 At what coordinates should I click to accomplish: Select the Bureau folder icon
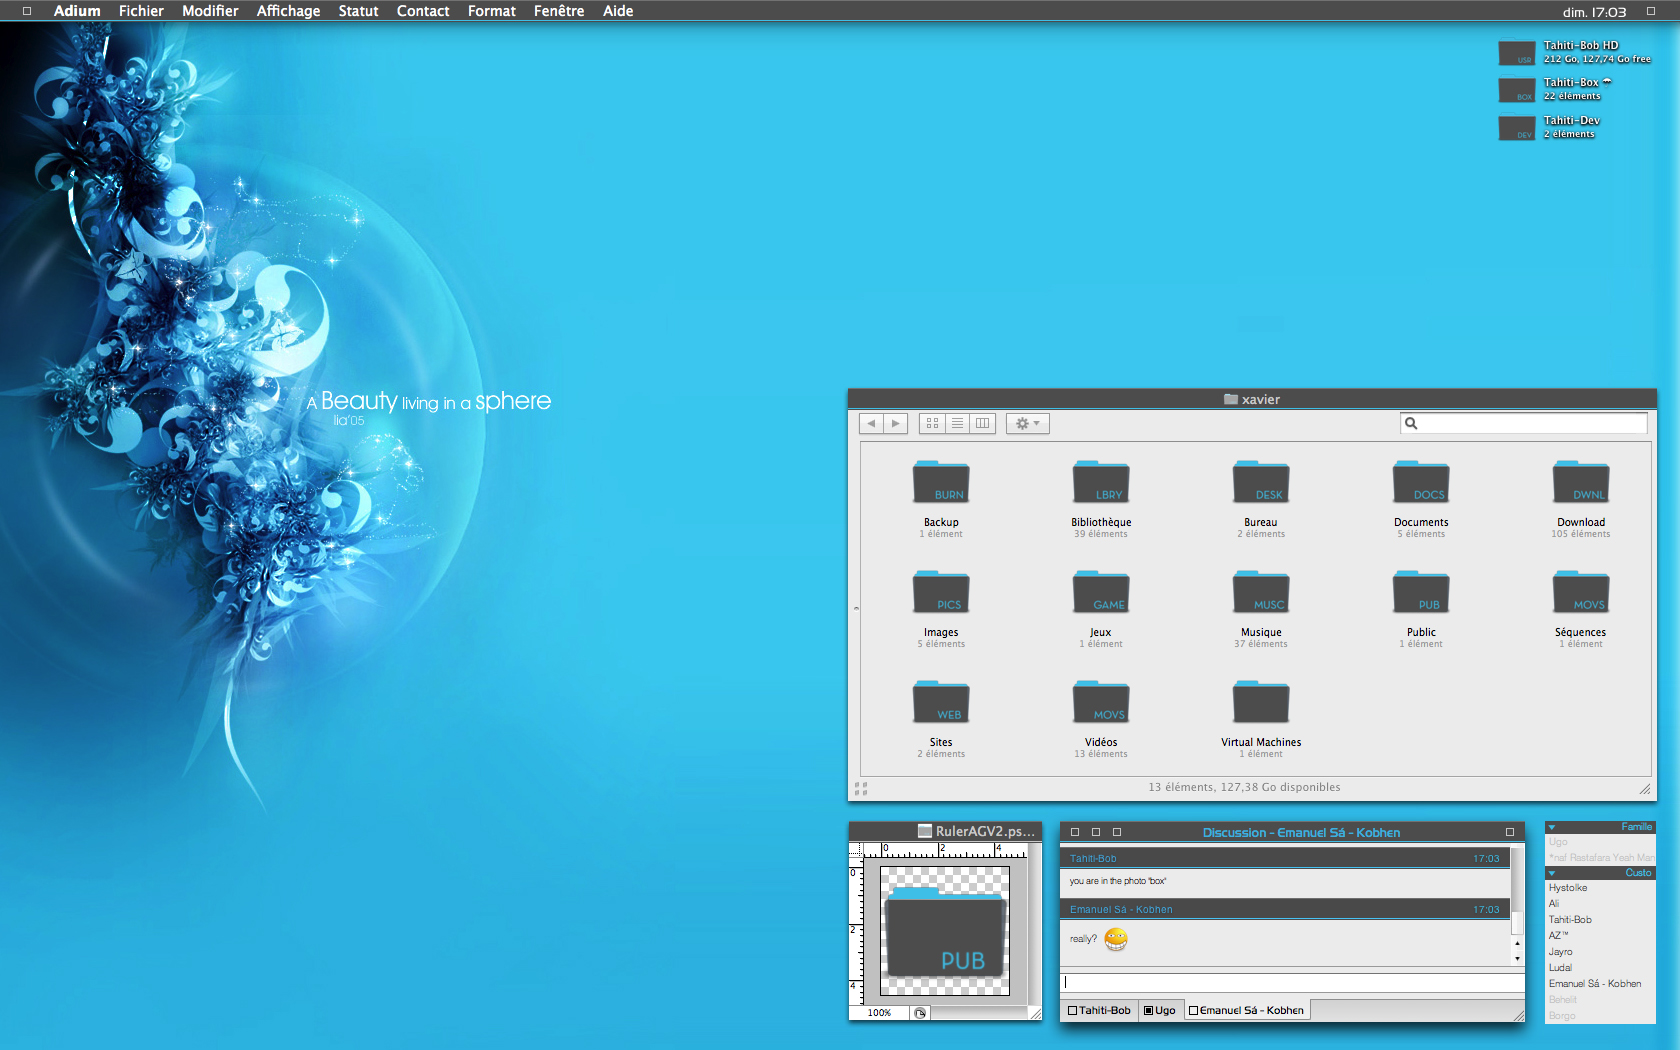pyautogui.click(x=1261, y=482)
